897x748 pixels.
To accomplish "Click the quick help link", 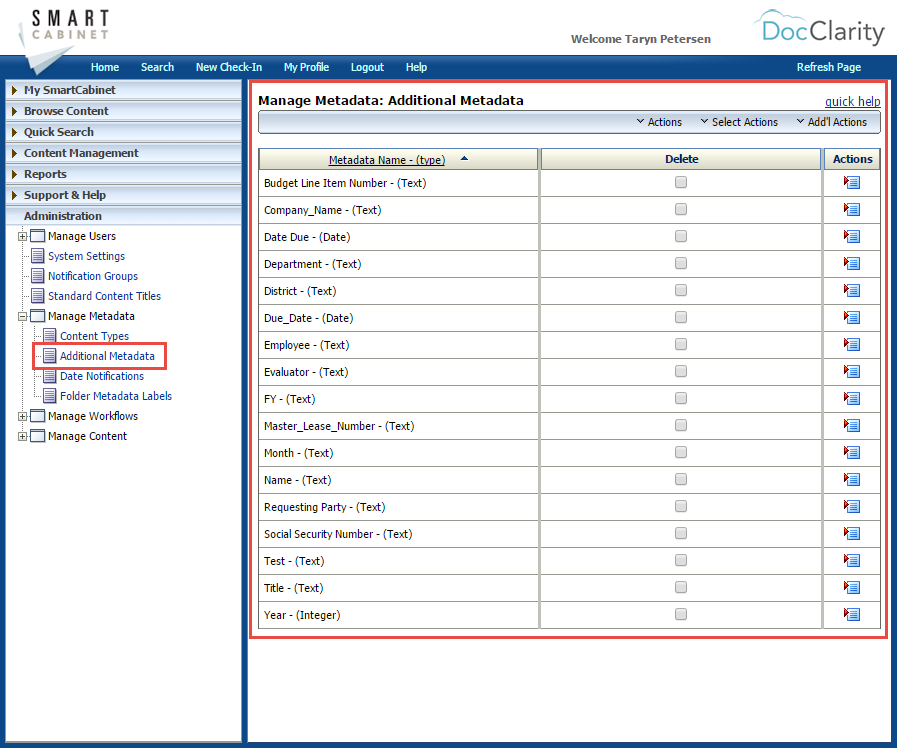I will [x=852, y=101].
